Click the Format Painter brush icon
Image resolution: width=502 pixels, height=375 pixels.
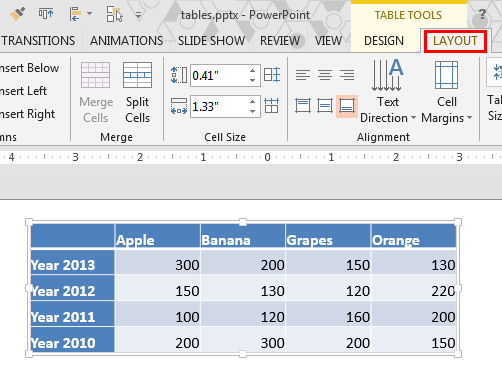pyautogui.click(x=17, y=14)
